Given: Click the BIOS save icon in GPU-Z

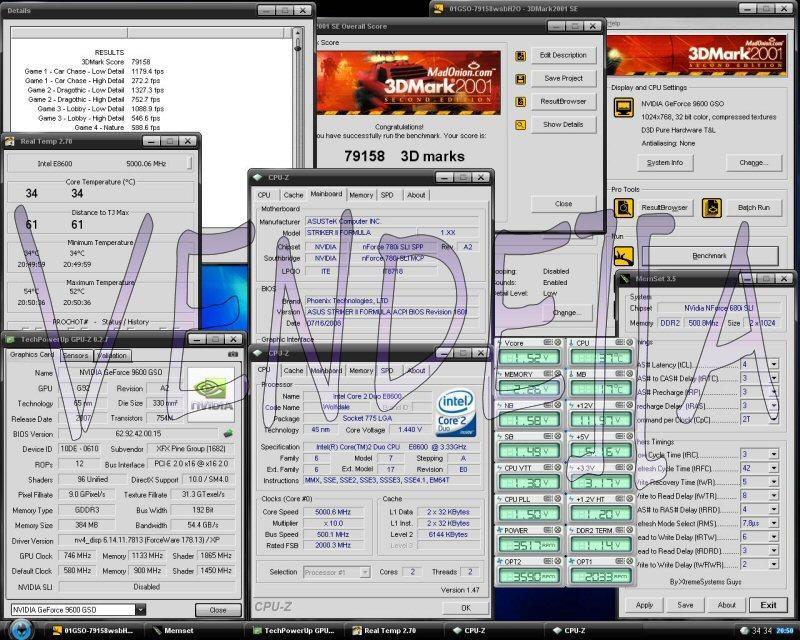Looking at the screenshot, I should pos(228,433).
